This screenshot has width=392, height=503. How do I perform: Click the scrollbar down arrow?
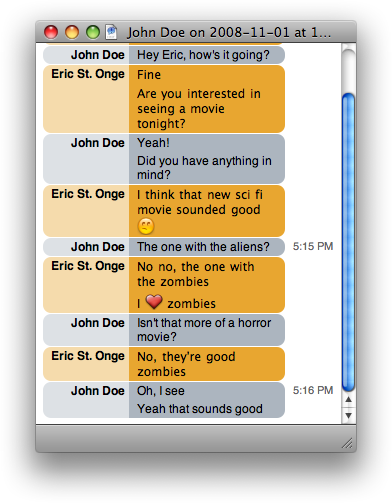point(349,415)
